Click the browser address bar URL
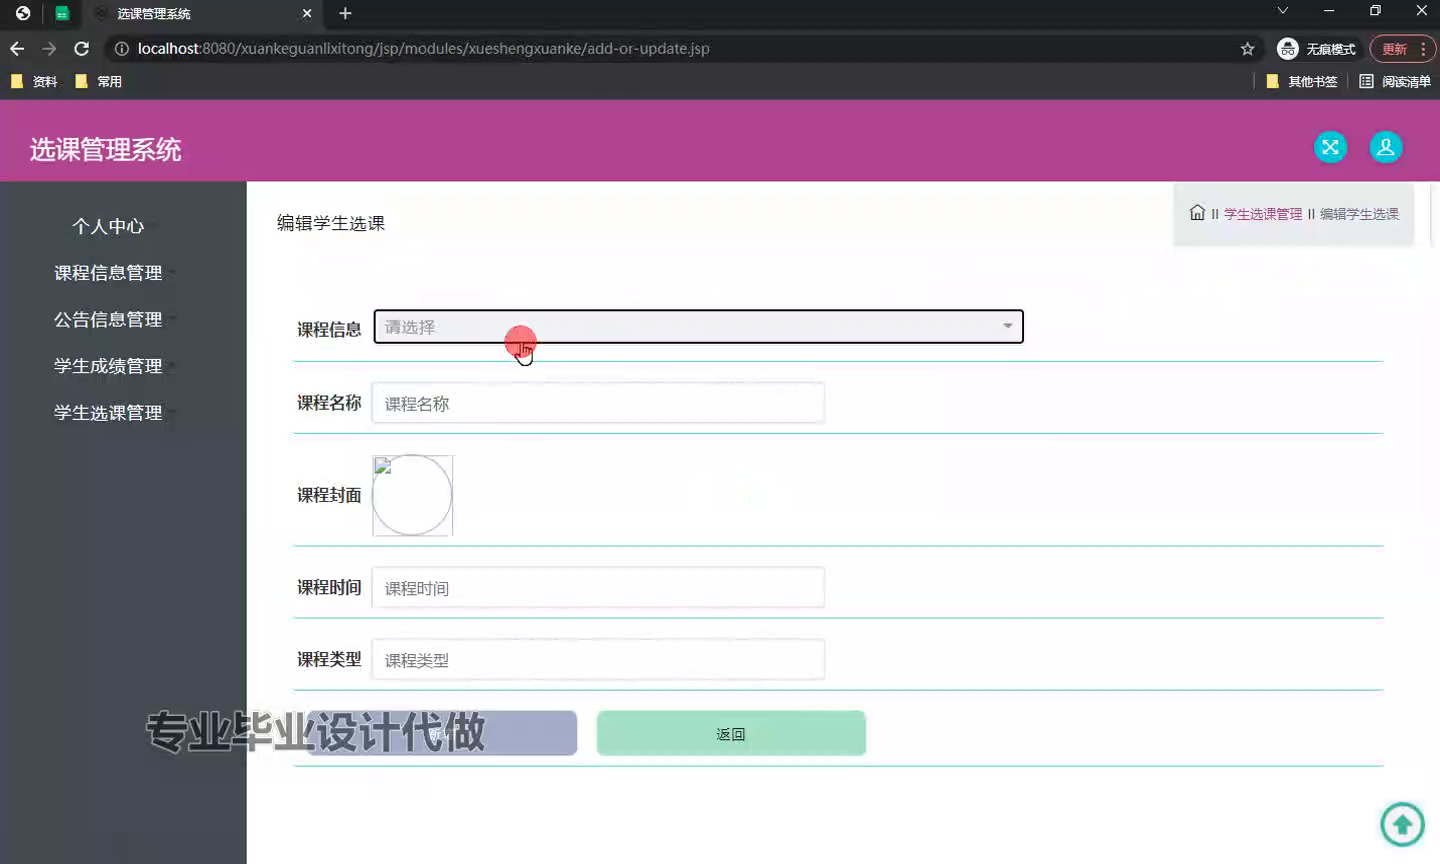The height and width of the screenshot is (864, 1440). [x=423, y=49]
